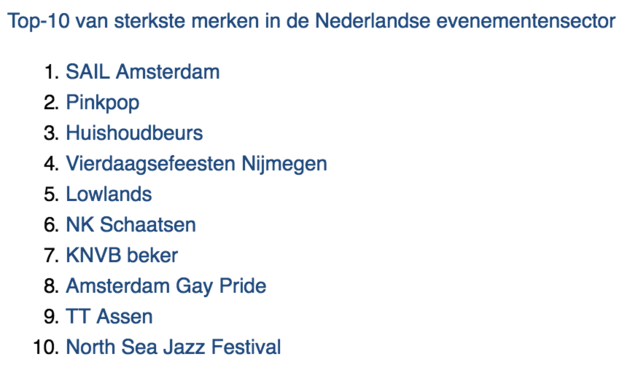Click list number 10 before North Sea Jazz
The image size is (630, 370).
tap(46, 347)
